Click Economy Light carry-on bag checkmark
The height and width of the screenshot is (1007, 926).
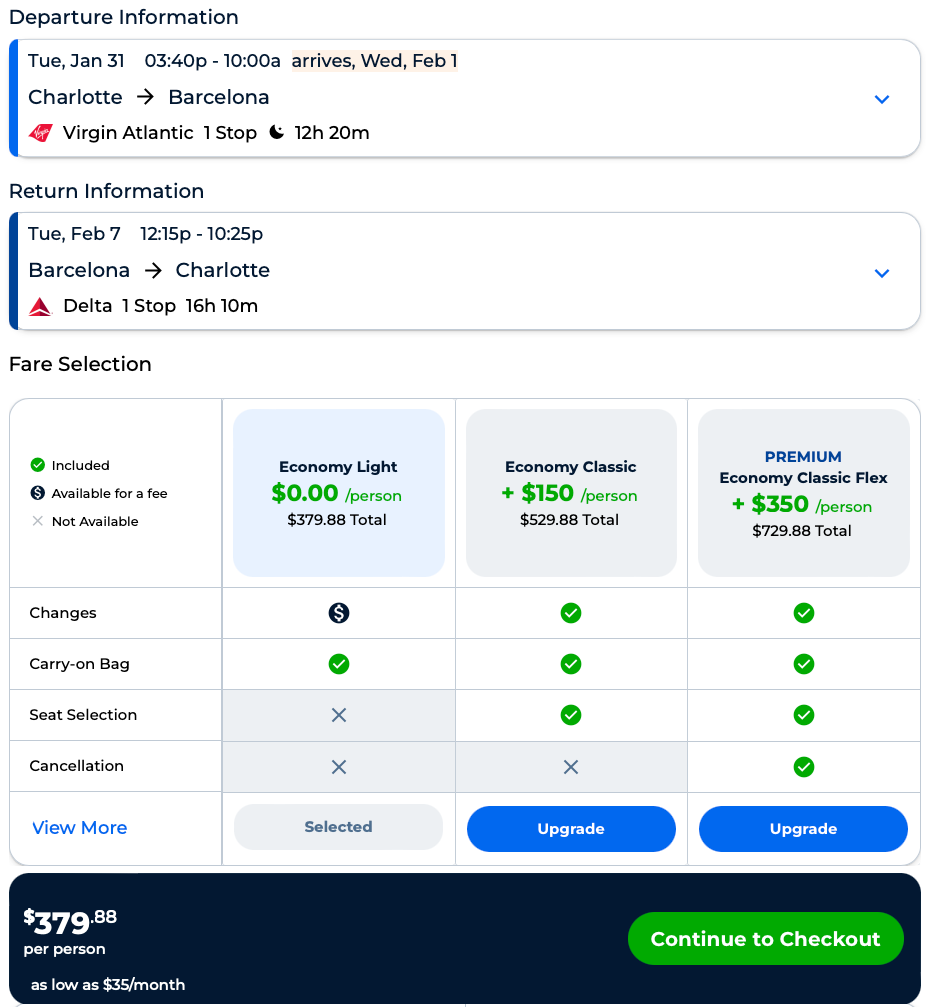[x=339, y=664]
